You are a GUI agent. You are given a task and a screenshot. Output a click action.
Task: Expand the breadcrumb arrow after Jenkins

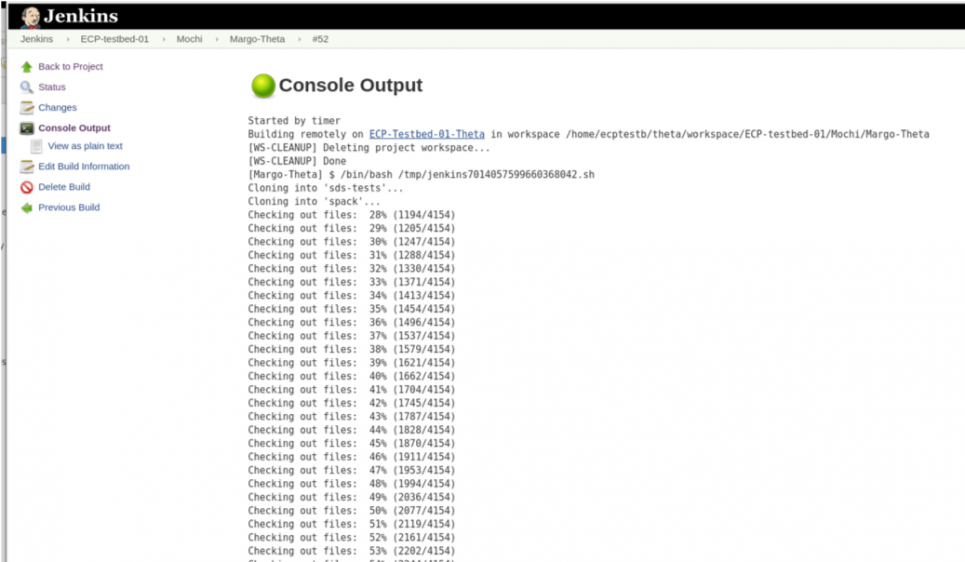(x=68, y=39)
